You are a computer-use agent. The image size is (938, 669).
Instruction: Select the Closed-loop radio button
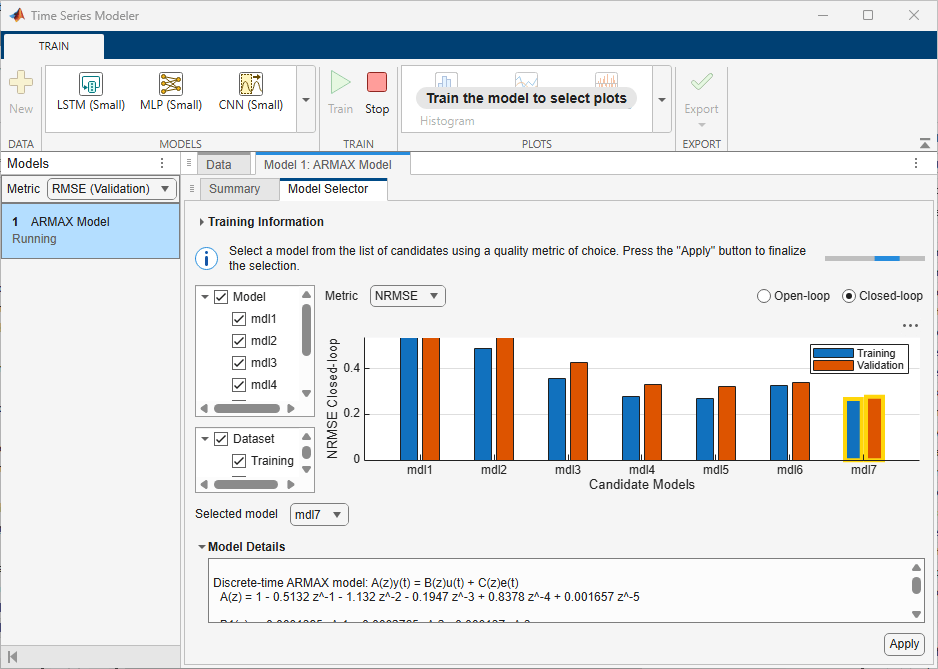(x=848, y=296)
